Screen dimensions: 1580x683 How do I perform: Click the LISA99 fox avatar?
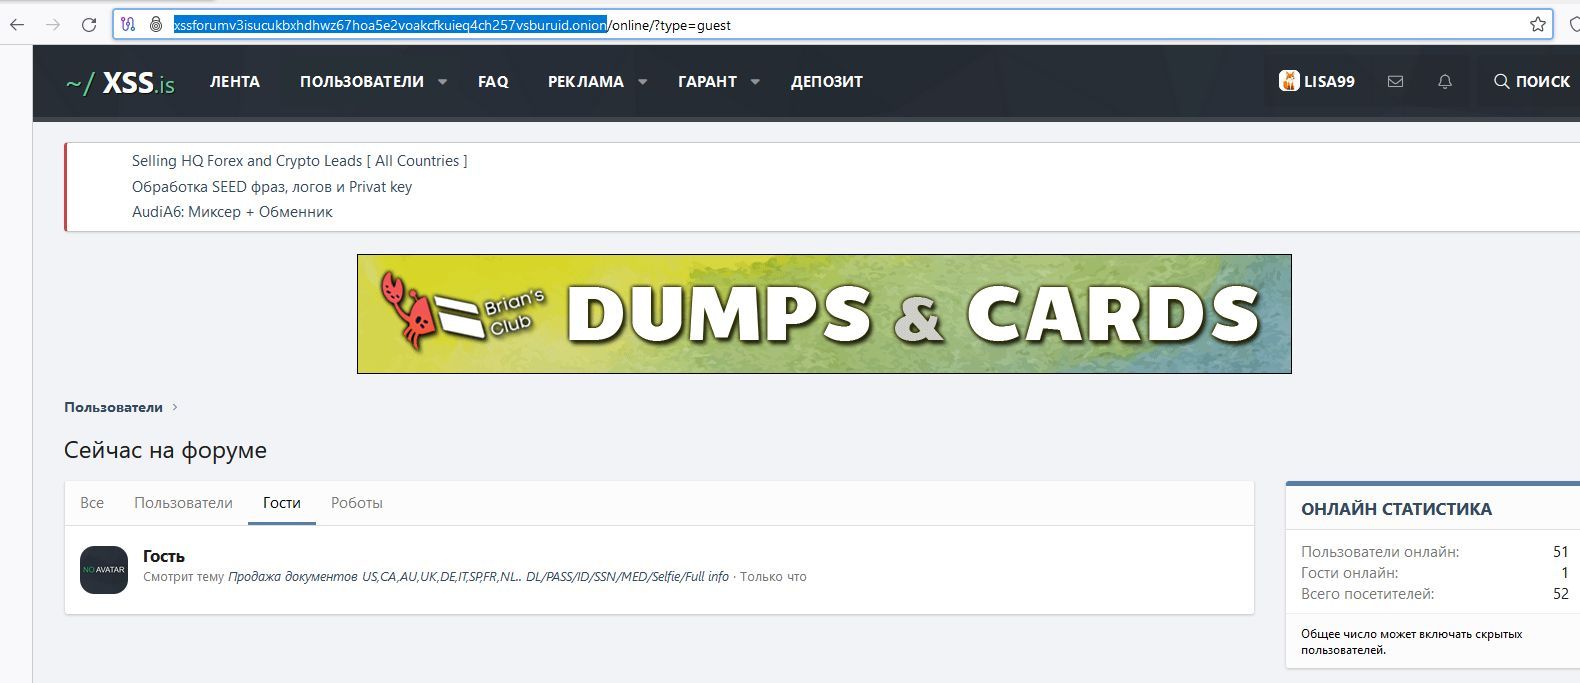pos(1289,81)
